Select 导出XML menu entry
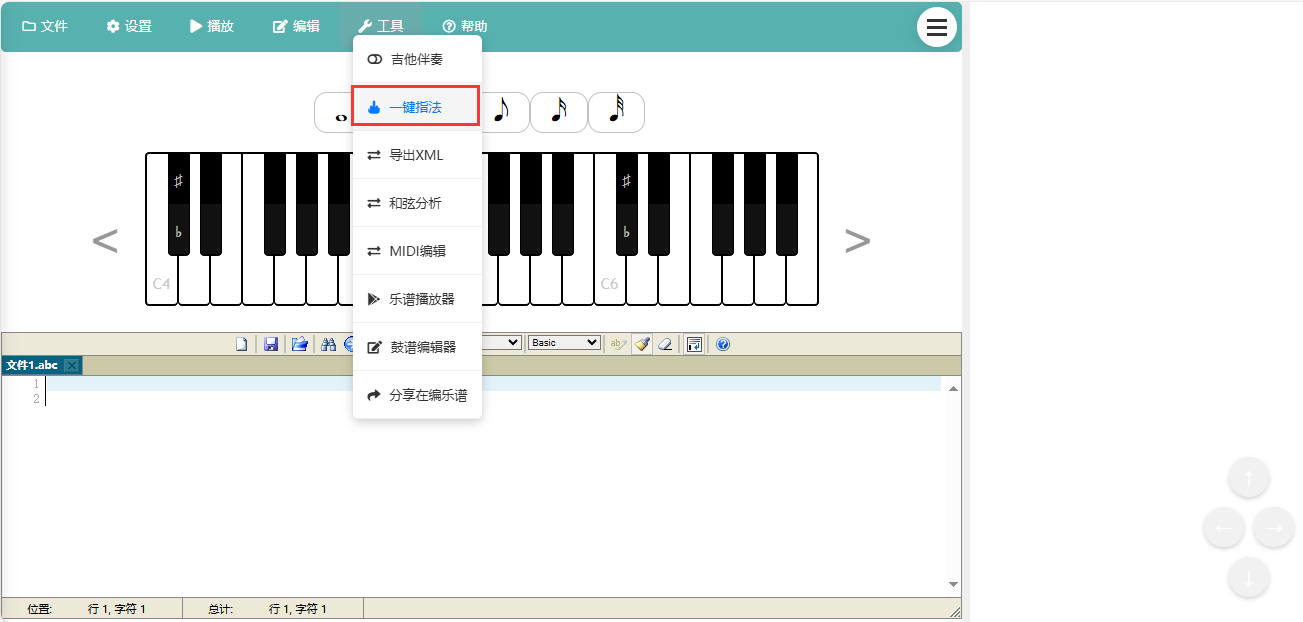Screen dimensions: 1303x622 tap(417, 155)
